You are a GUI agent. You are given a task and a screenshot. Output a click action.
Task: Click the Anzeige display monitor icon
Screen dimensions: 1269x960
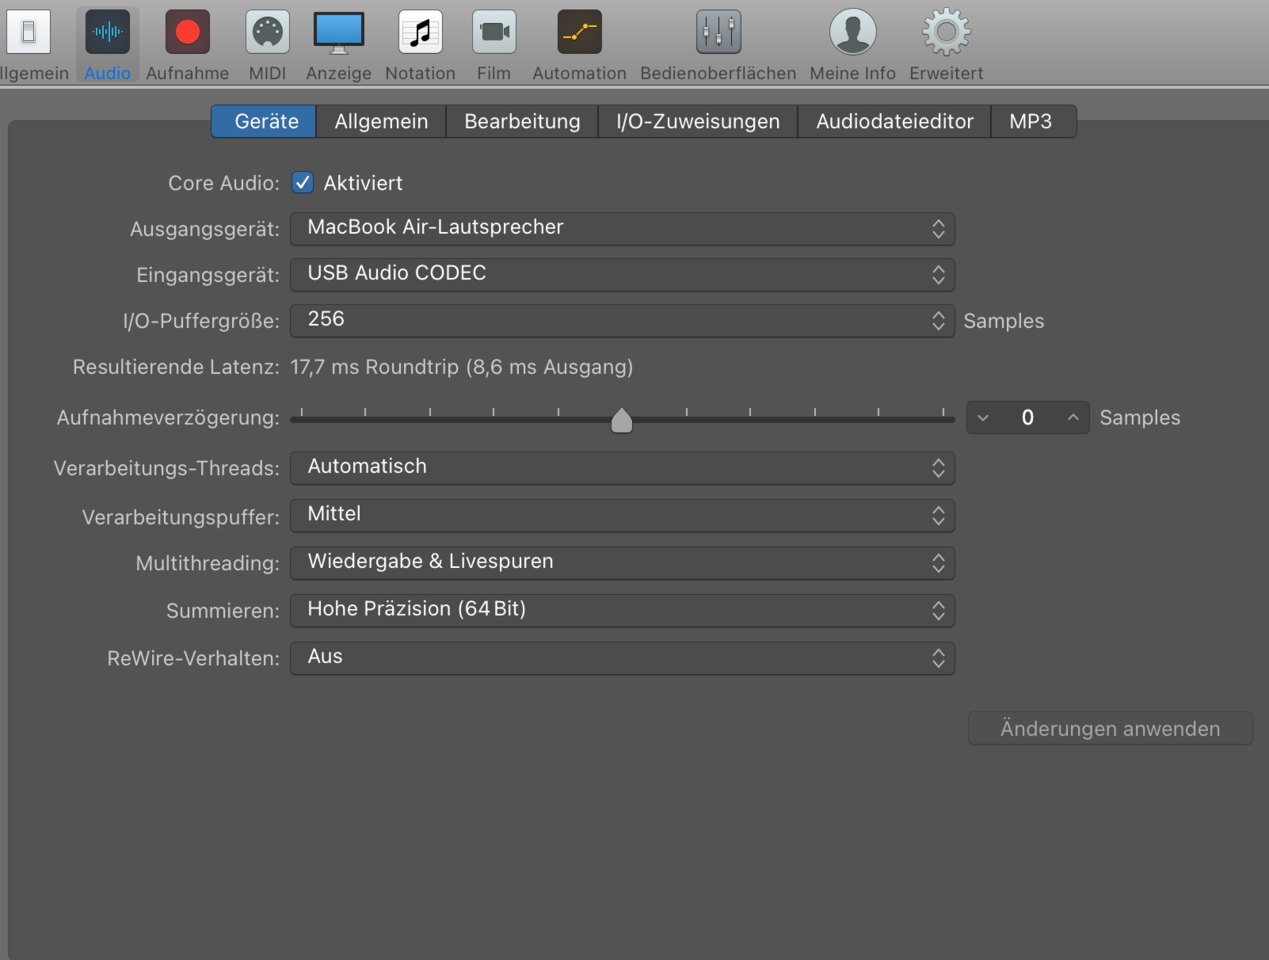pyautogui.click(x=338, y=33)
